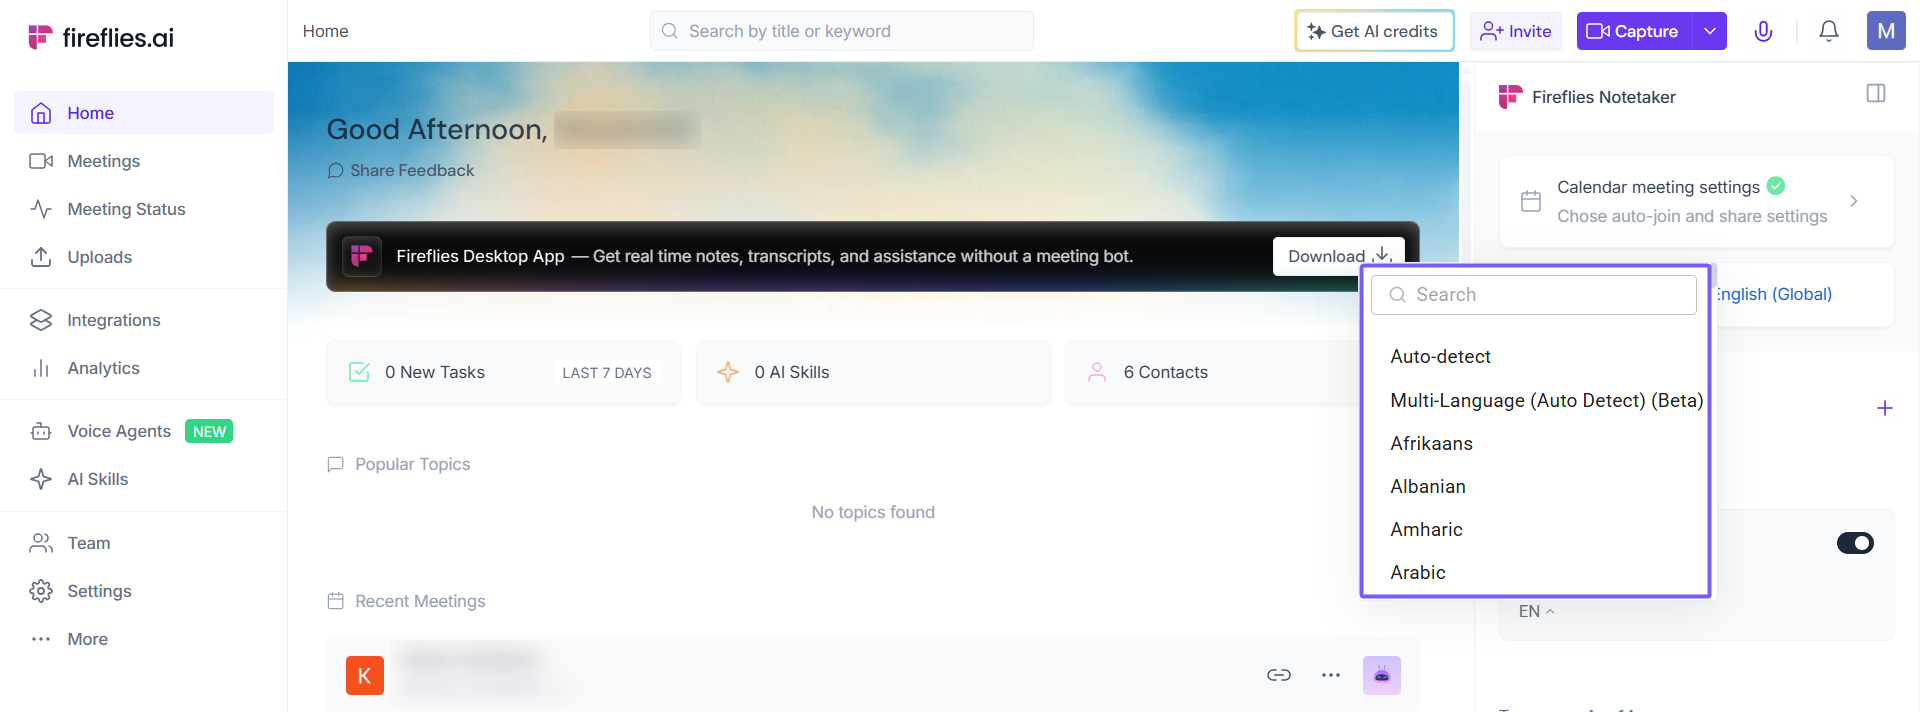Click the plus icon in Notetaker panel
This screenshot has height=712, width=1920.
click(1885, 408)
